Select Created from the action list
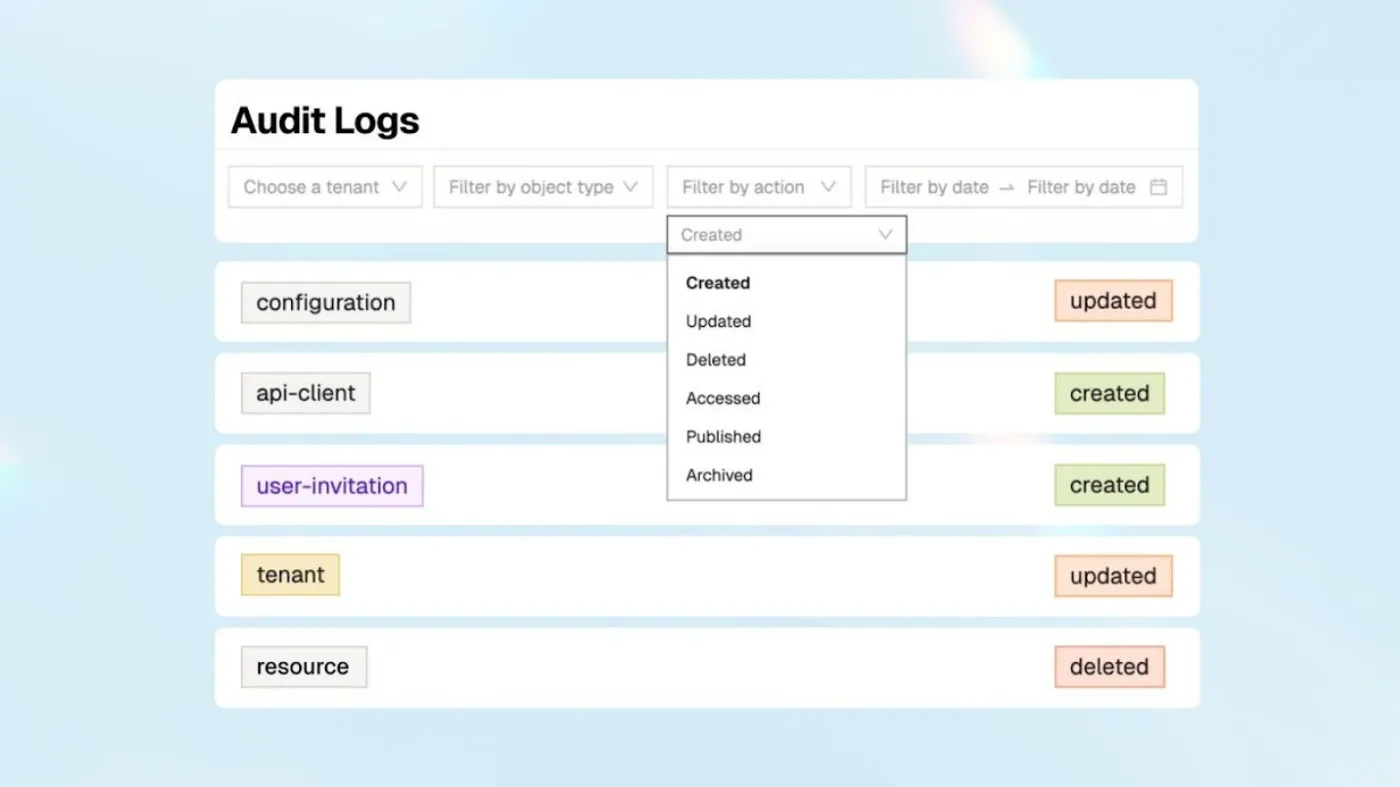 (718, 283)
